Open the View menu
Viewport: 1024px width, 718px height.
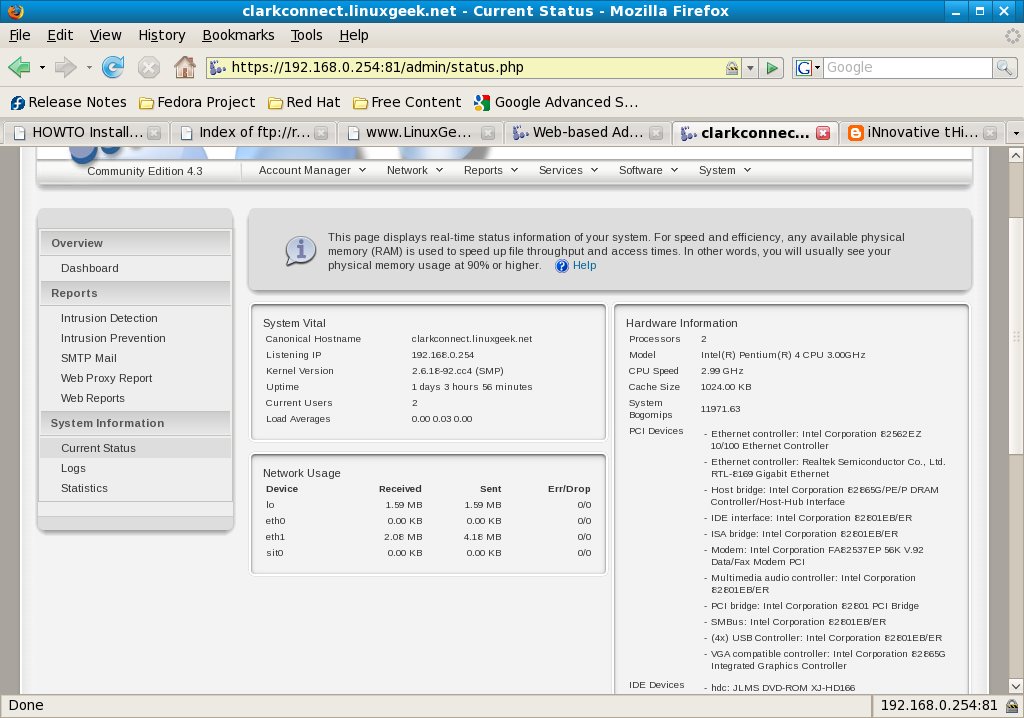tap(105, 35)
